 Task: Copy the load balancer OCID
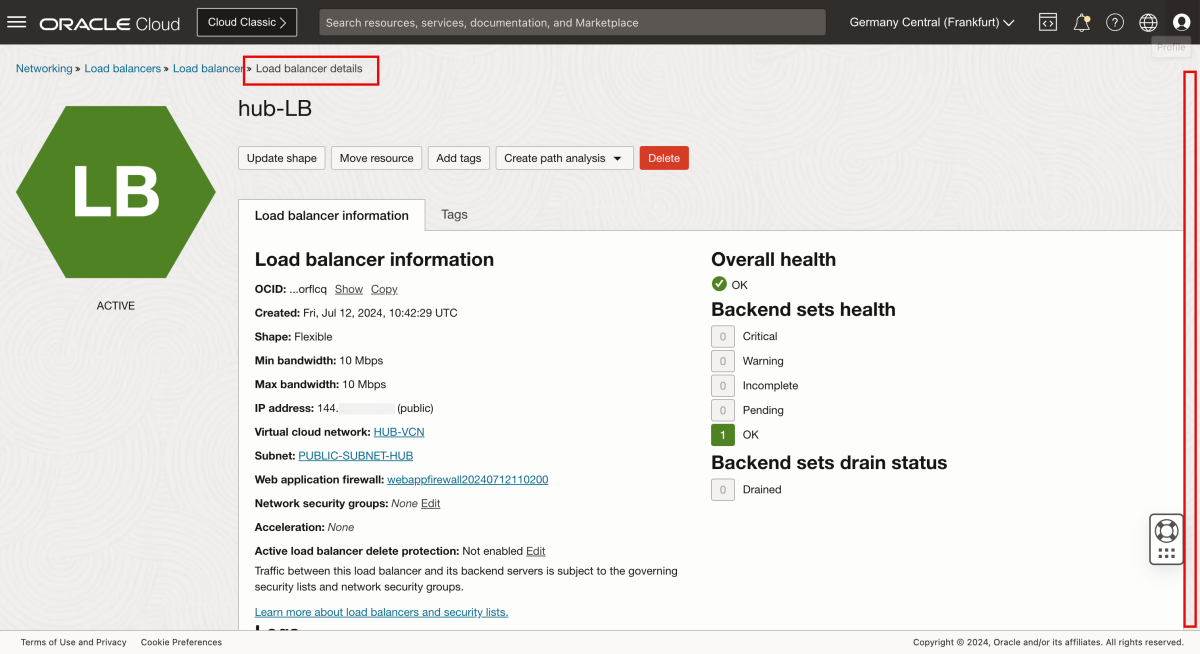pos(384,289)
